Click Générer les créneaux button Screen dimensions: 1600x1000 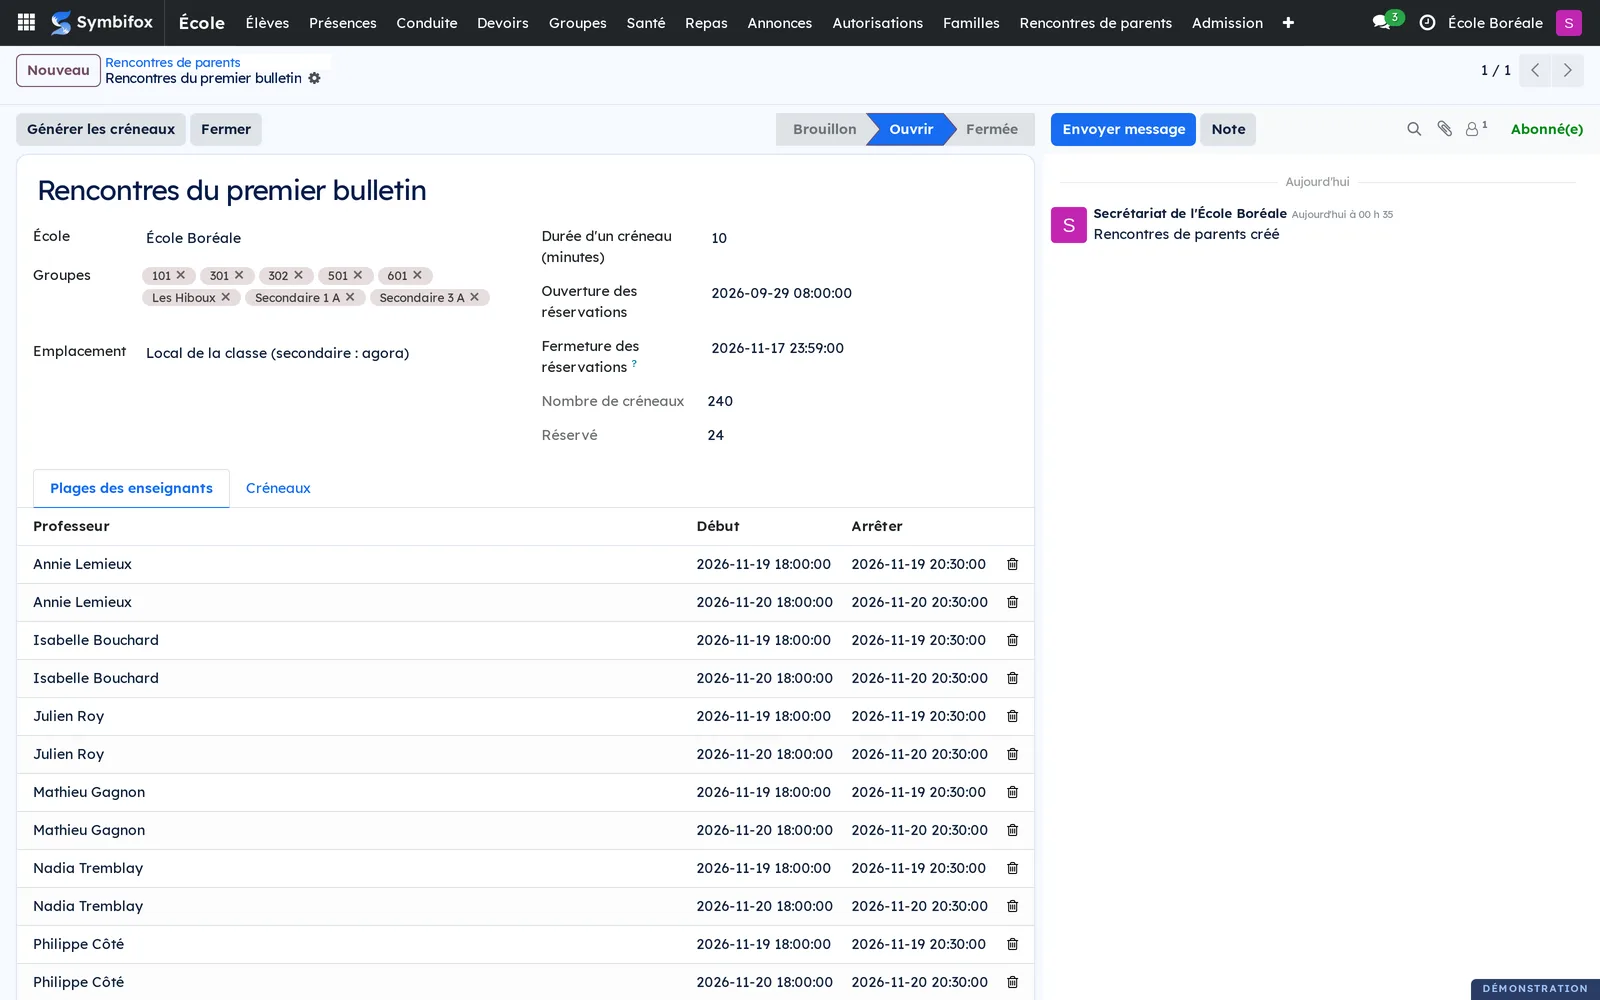pos(101,129)
